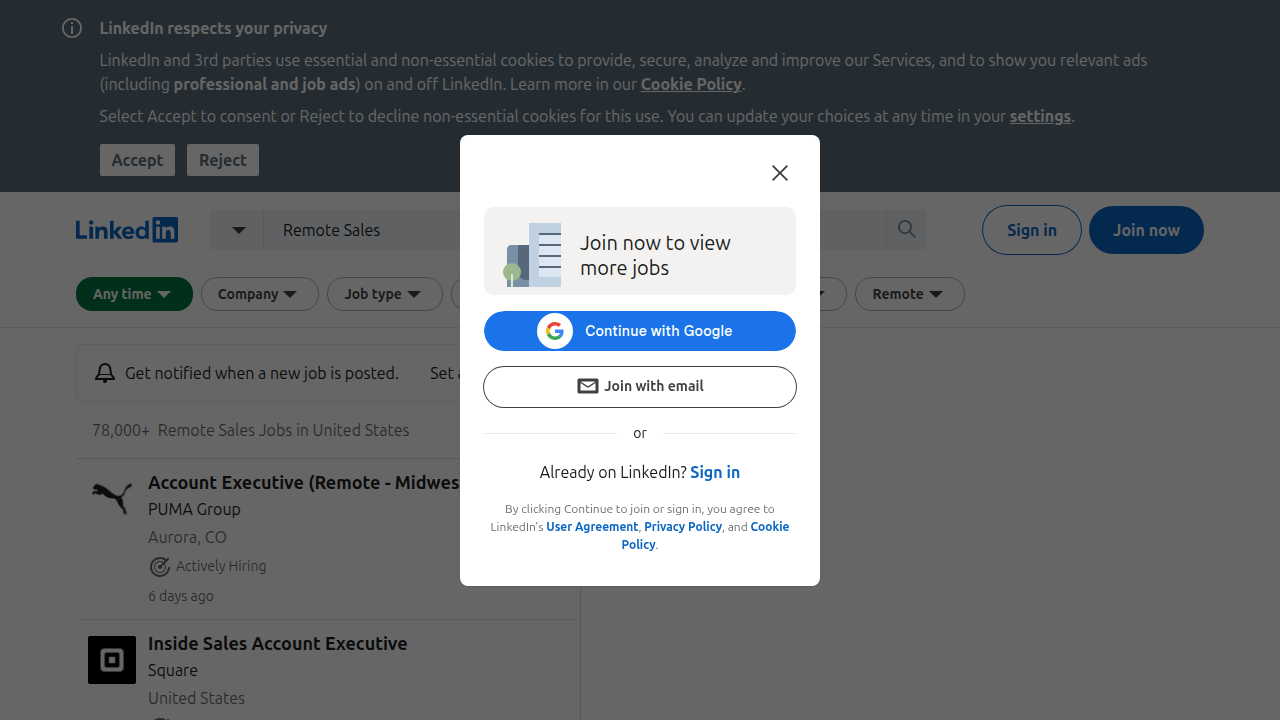Image resolution: width=1280 pixels, height=720 pixels.
Task: Open Cookie Policy link in banner
Action: click(x=691, y=84)
